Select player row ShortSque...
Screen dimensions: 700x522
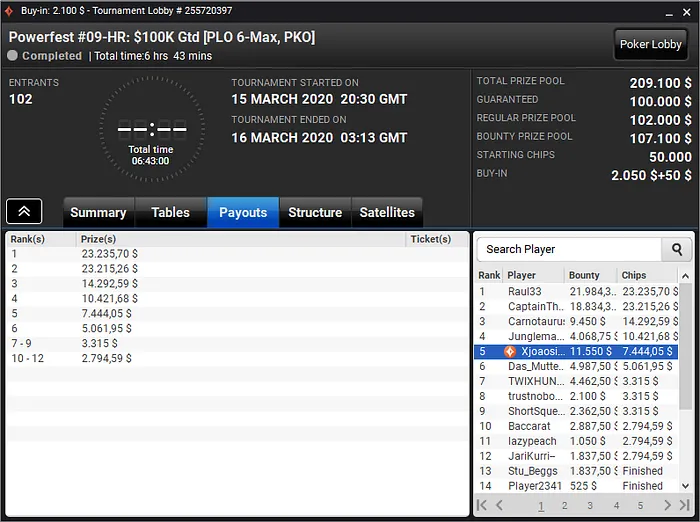pos(576,411)
